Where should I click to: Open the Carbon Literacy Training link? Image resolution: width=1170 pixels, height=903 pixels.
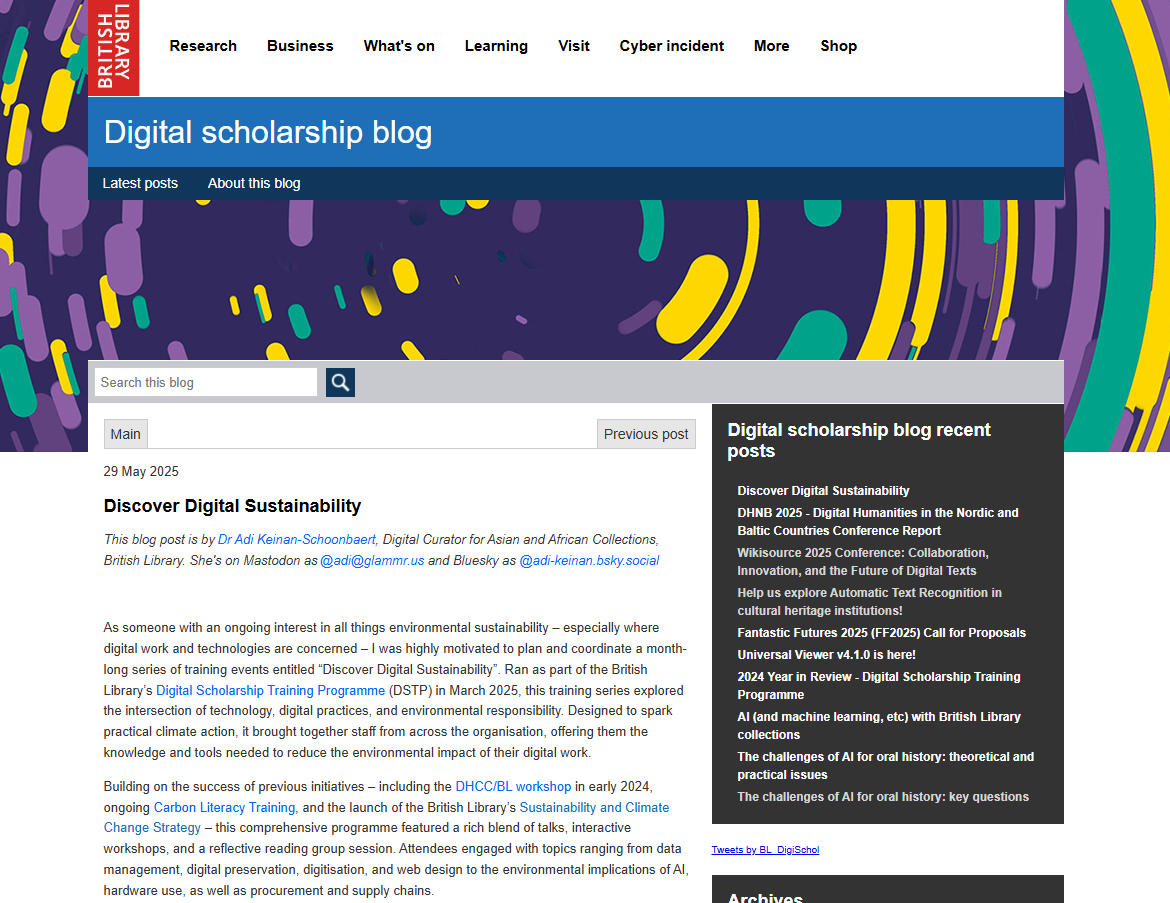pos(224,807)
